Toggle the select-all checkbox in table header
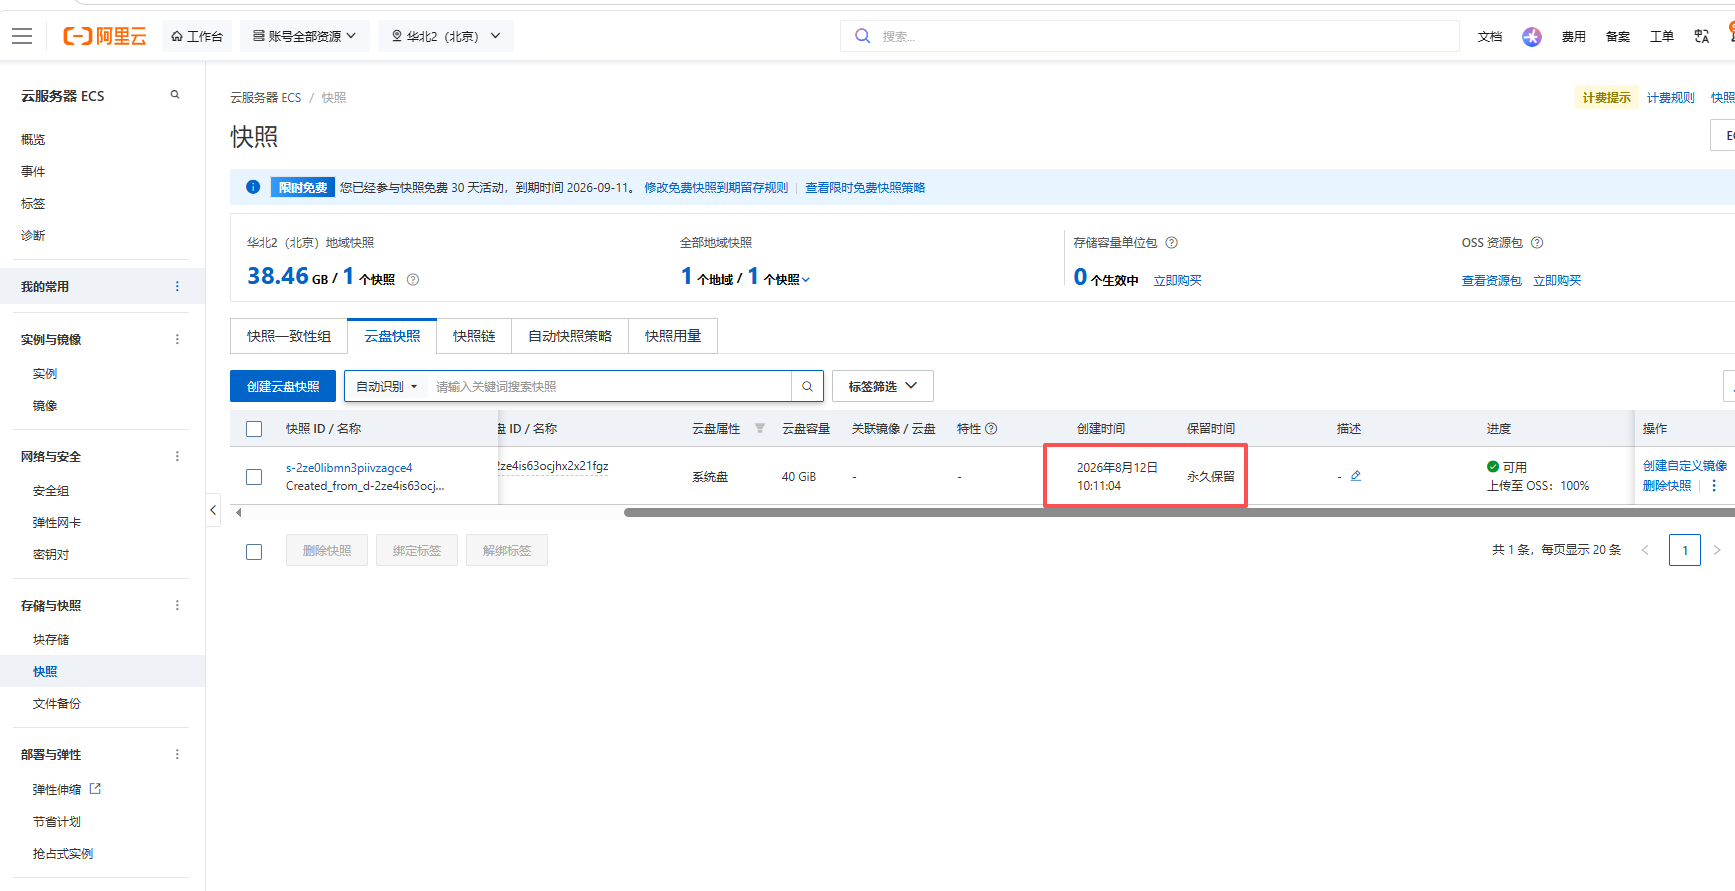 coord(254,429)
